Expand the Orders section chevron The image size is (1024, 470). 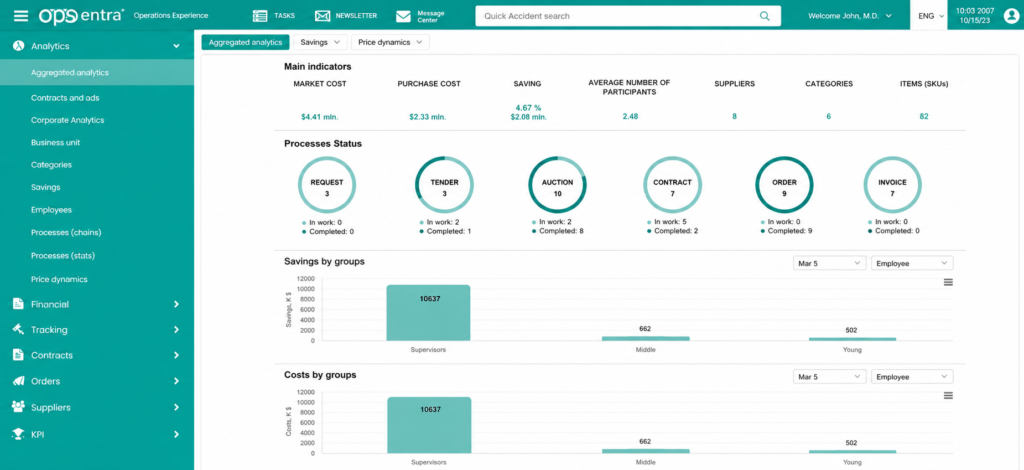[x=176, y=381]
